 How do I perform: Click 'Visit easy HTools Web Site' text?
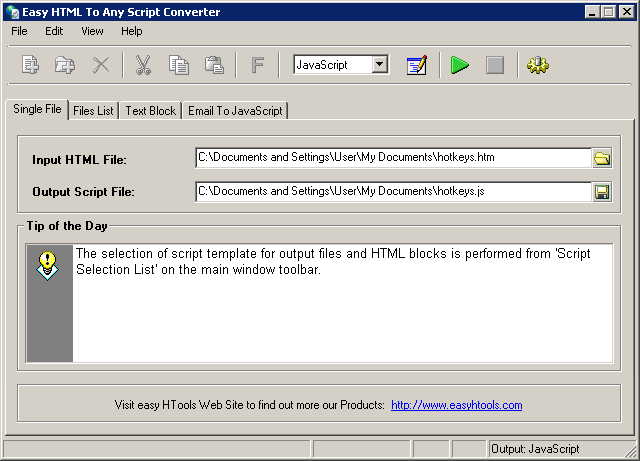point(178,405)
